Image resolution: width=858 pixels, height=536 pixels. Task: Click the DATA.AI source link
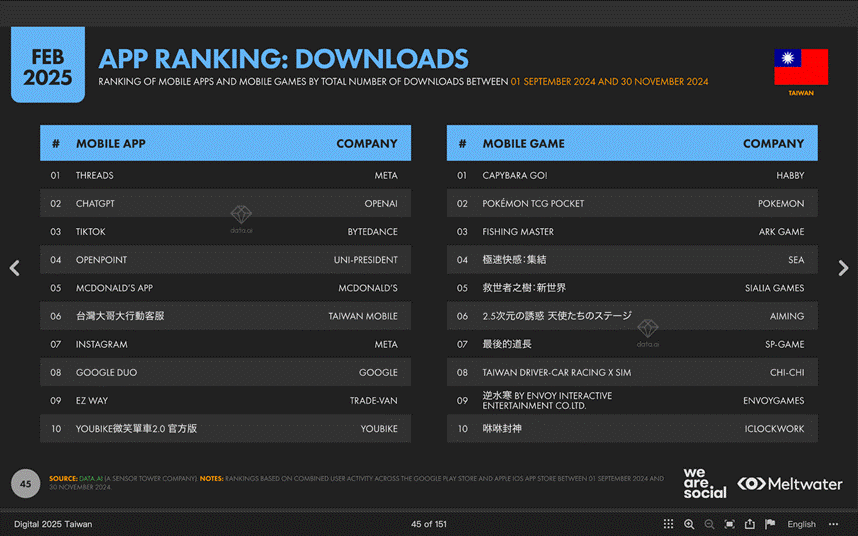pyautogui.click(x=91, y=479)
